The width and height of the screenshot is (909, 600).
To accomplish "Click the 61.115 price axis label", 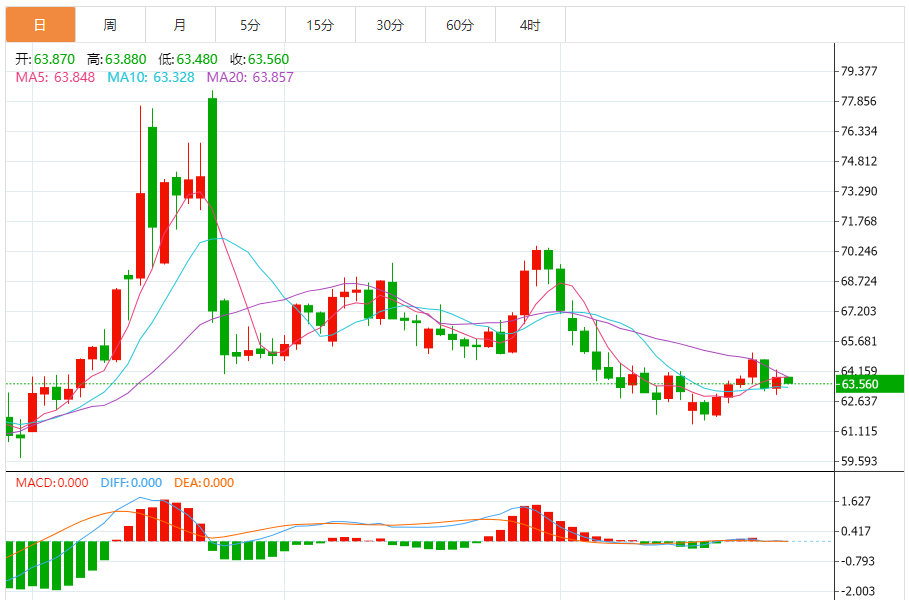I will coord(859,431).
